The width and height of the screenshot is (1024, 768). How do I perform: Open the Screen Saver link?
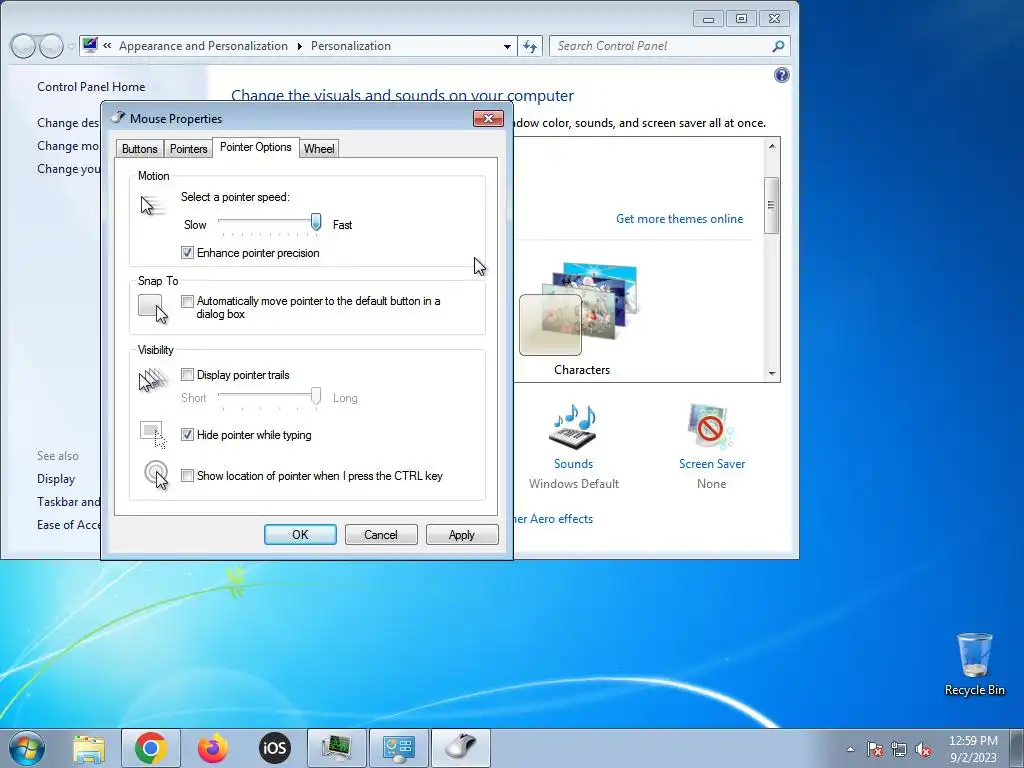712,464
